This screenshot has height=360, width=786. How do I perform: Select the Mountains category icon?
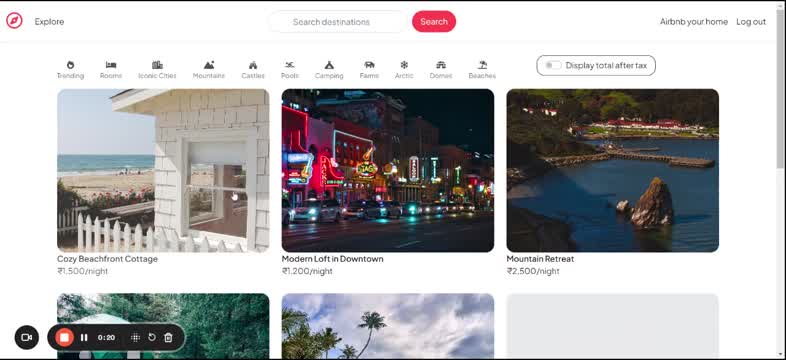pos(209,65)
